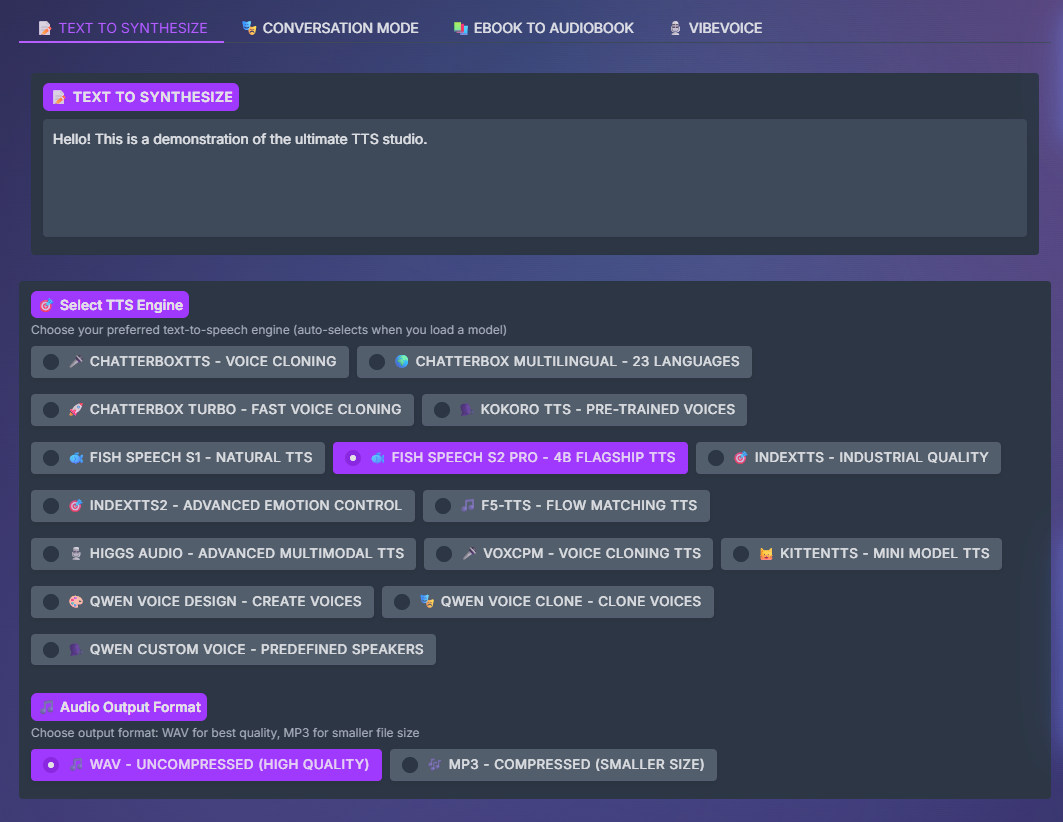Click the cat icon on KittenTTS

(767, 553)
